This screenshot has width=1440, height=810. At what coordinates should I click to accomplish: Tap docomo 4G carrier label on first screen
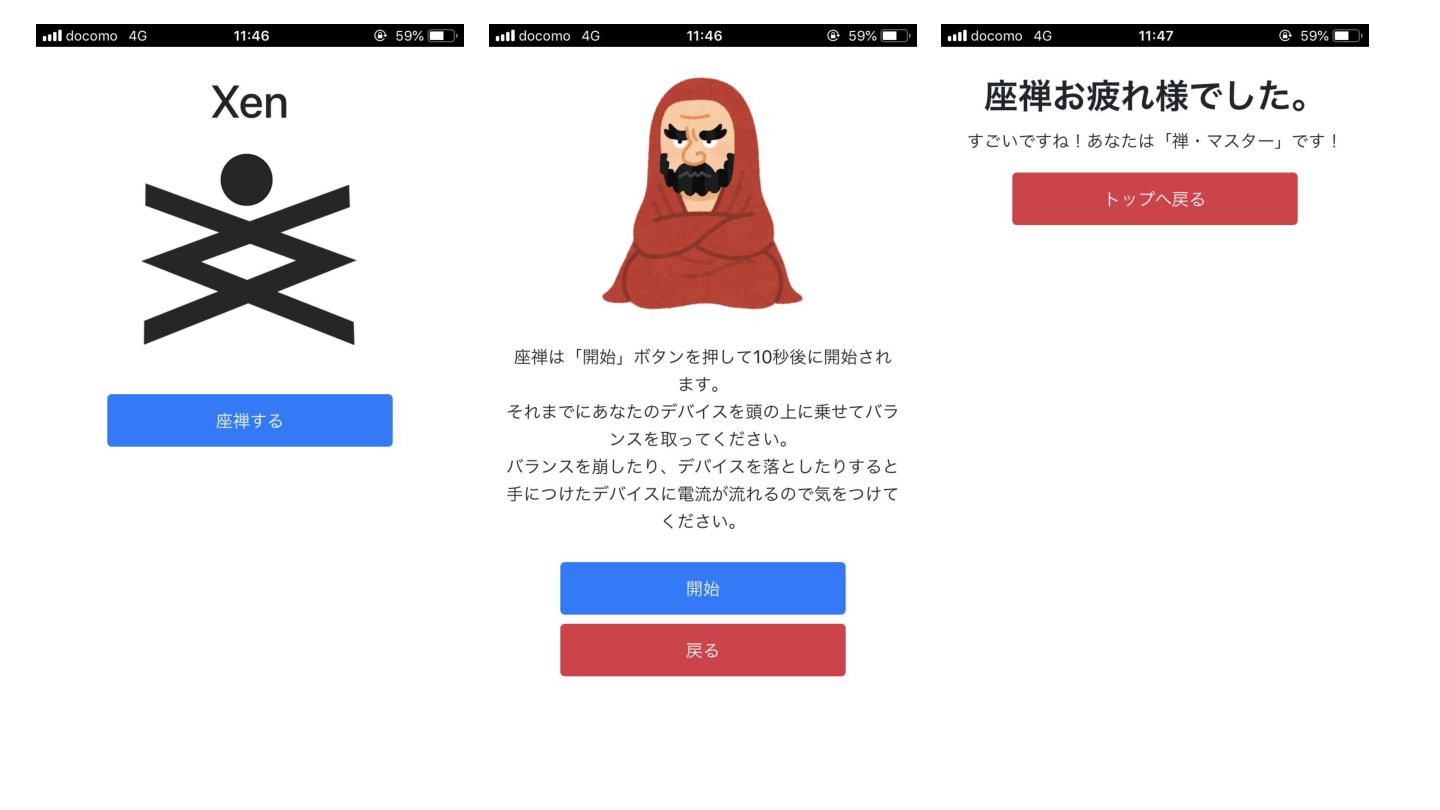(106, 36)
